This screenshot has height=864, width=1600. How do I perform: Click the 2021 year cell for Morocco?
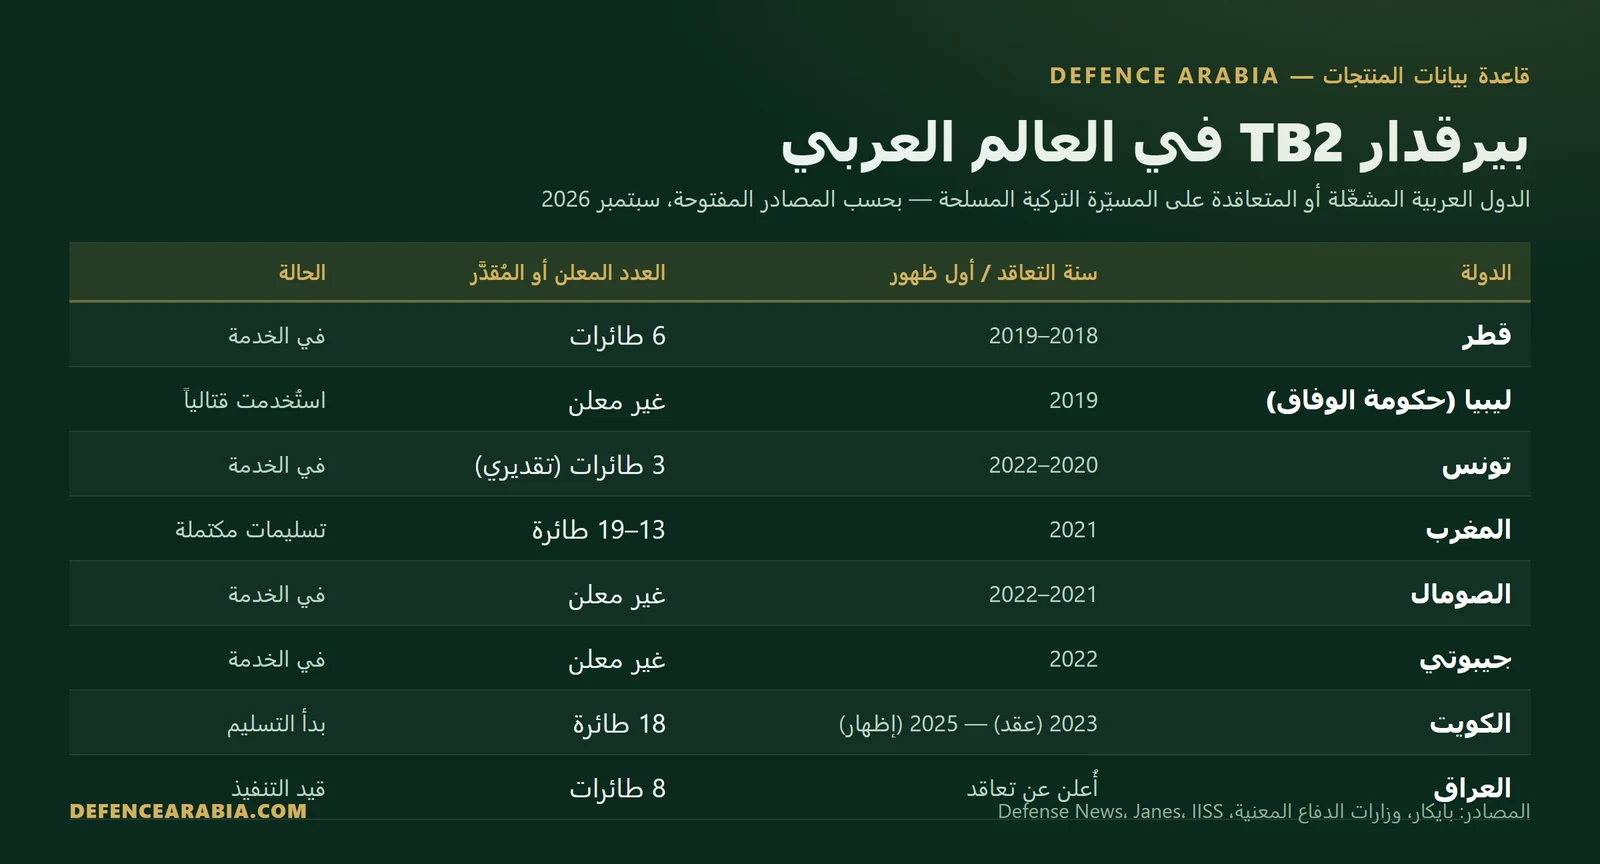pos(1073,530)
